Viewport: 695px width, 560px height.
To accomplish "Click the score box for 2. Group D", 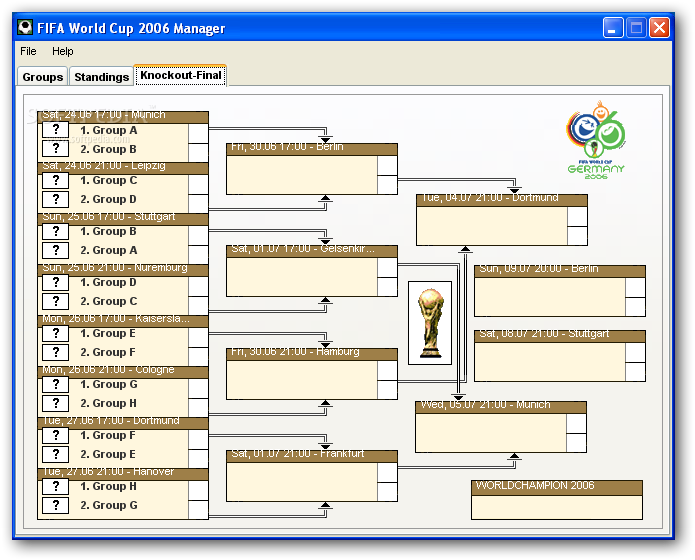I will (198, 203).
